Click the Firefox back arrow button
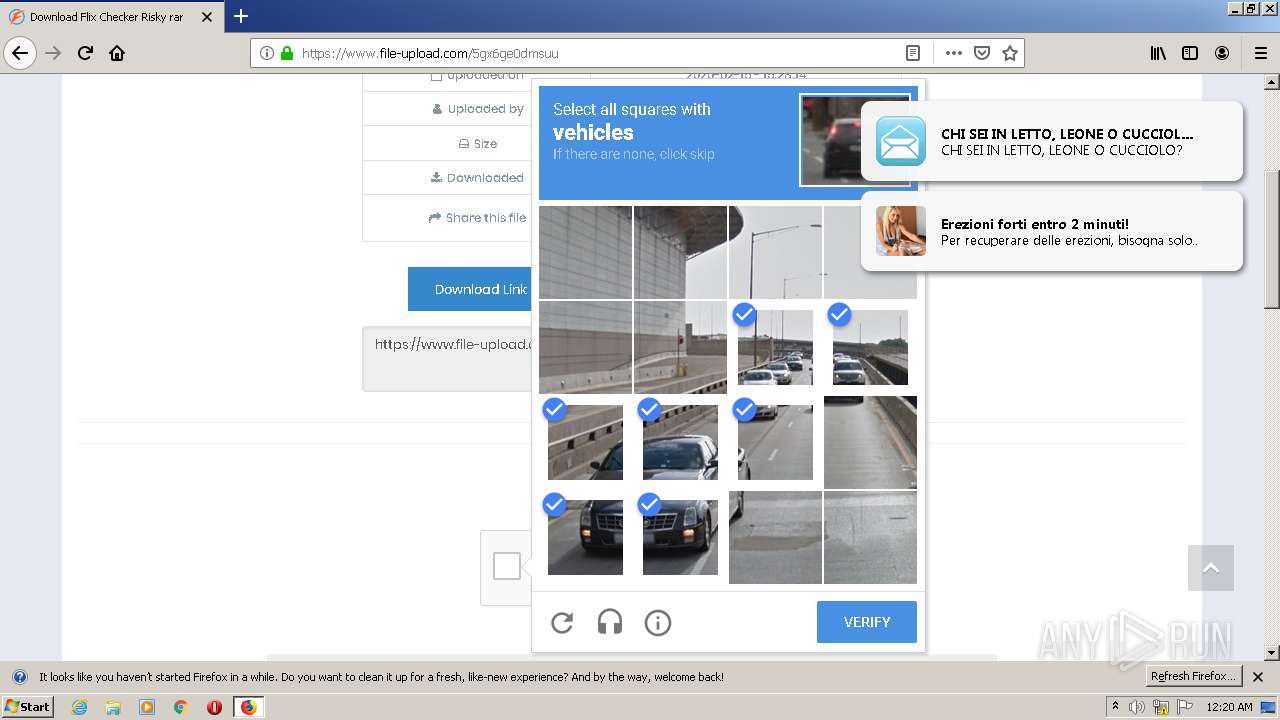This screenshot has width=1280, height=720. click(20, 53)
